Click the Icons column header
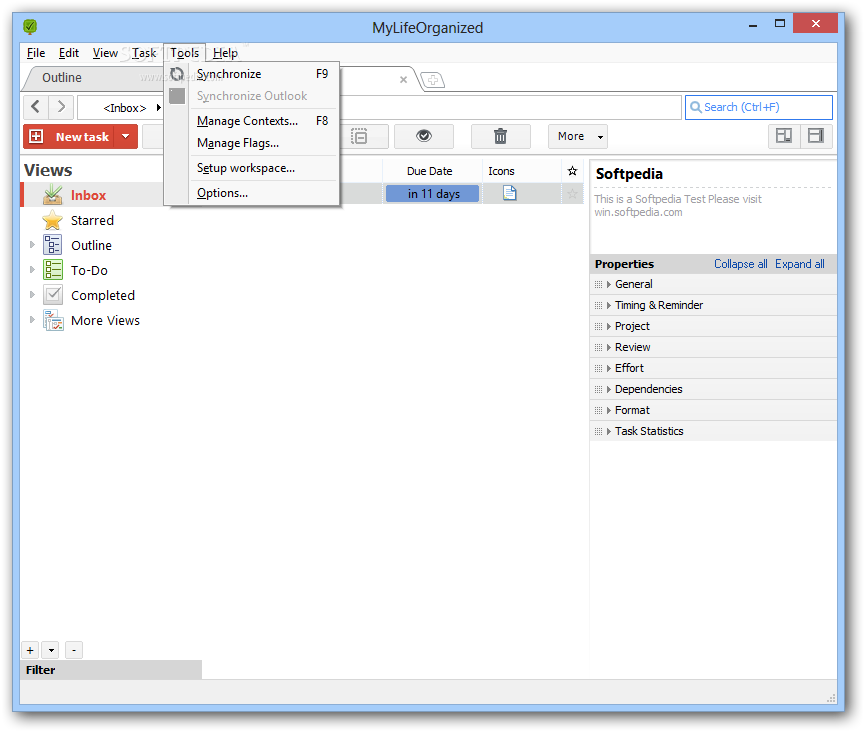The height and width of the screenshot is (732, 865). (501, 171)
